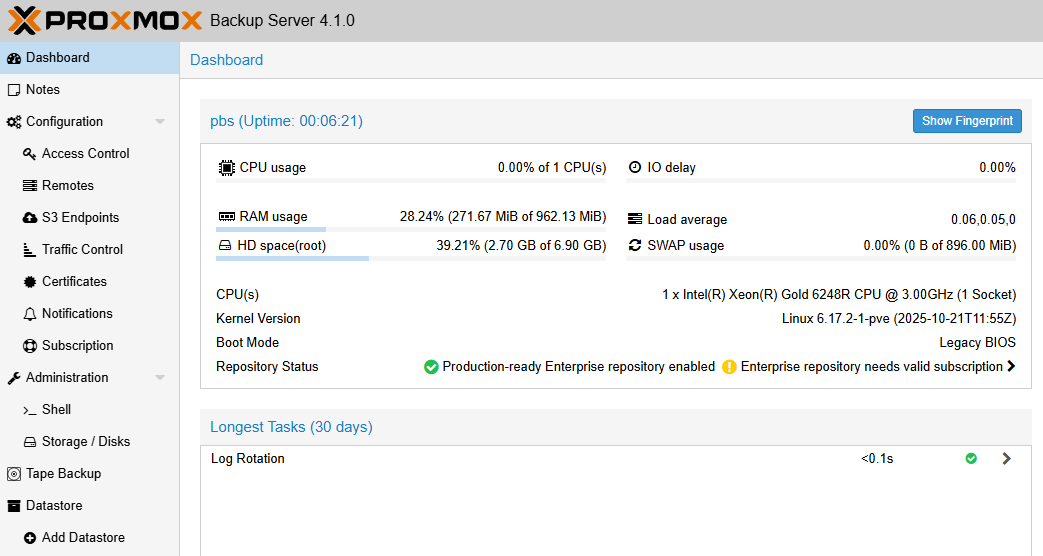Image resolution: width=1043 pixels, height=556 pixels.
Task: Click the Datastore archive icon
Action: click(x=14, y=506)
